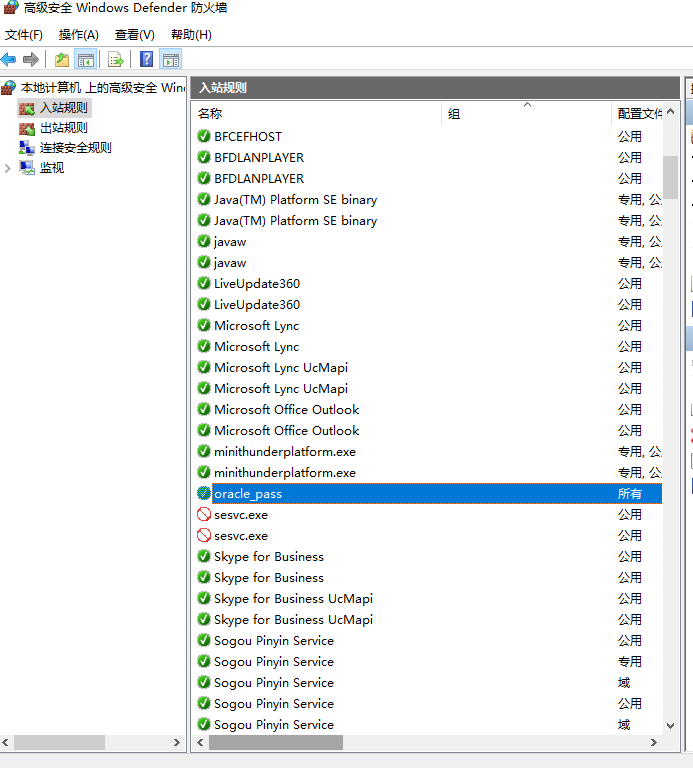Select 监视 label in the tree

click(x=52, y=168)
